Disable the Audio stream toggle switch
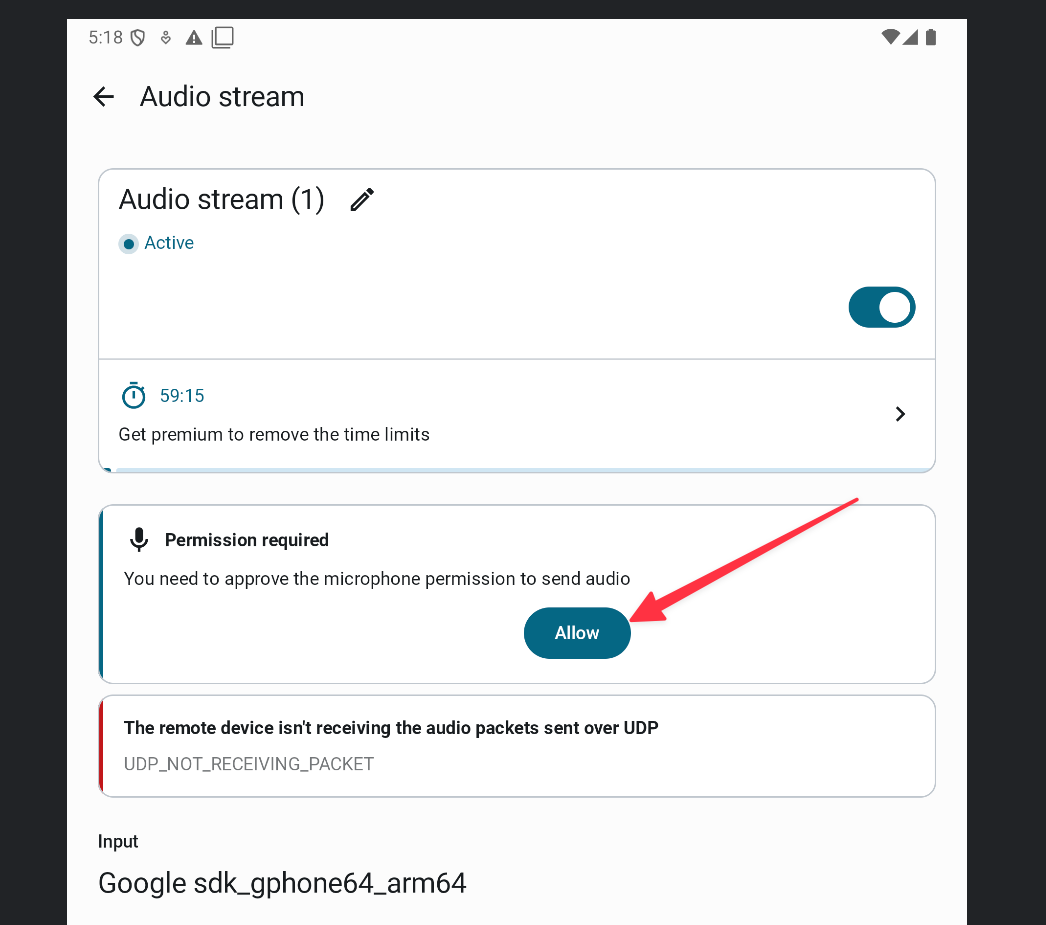The height and width of the screenshot is (925, 1046). pos(881,308)
